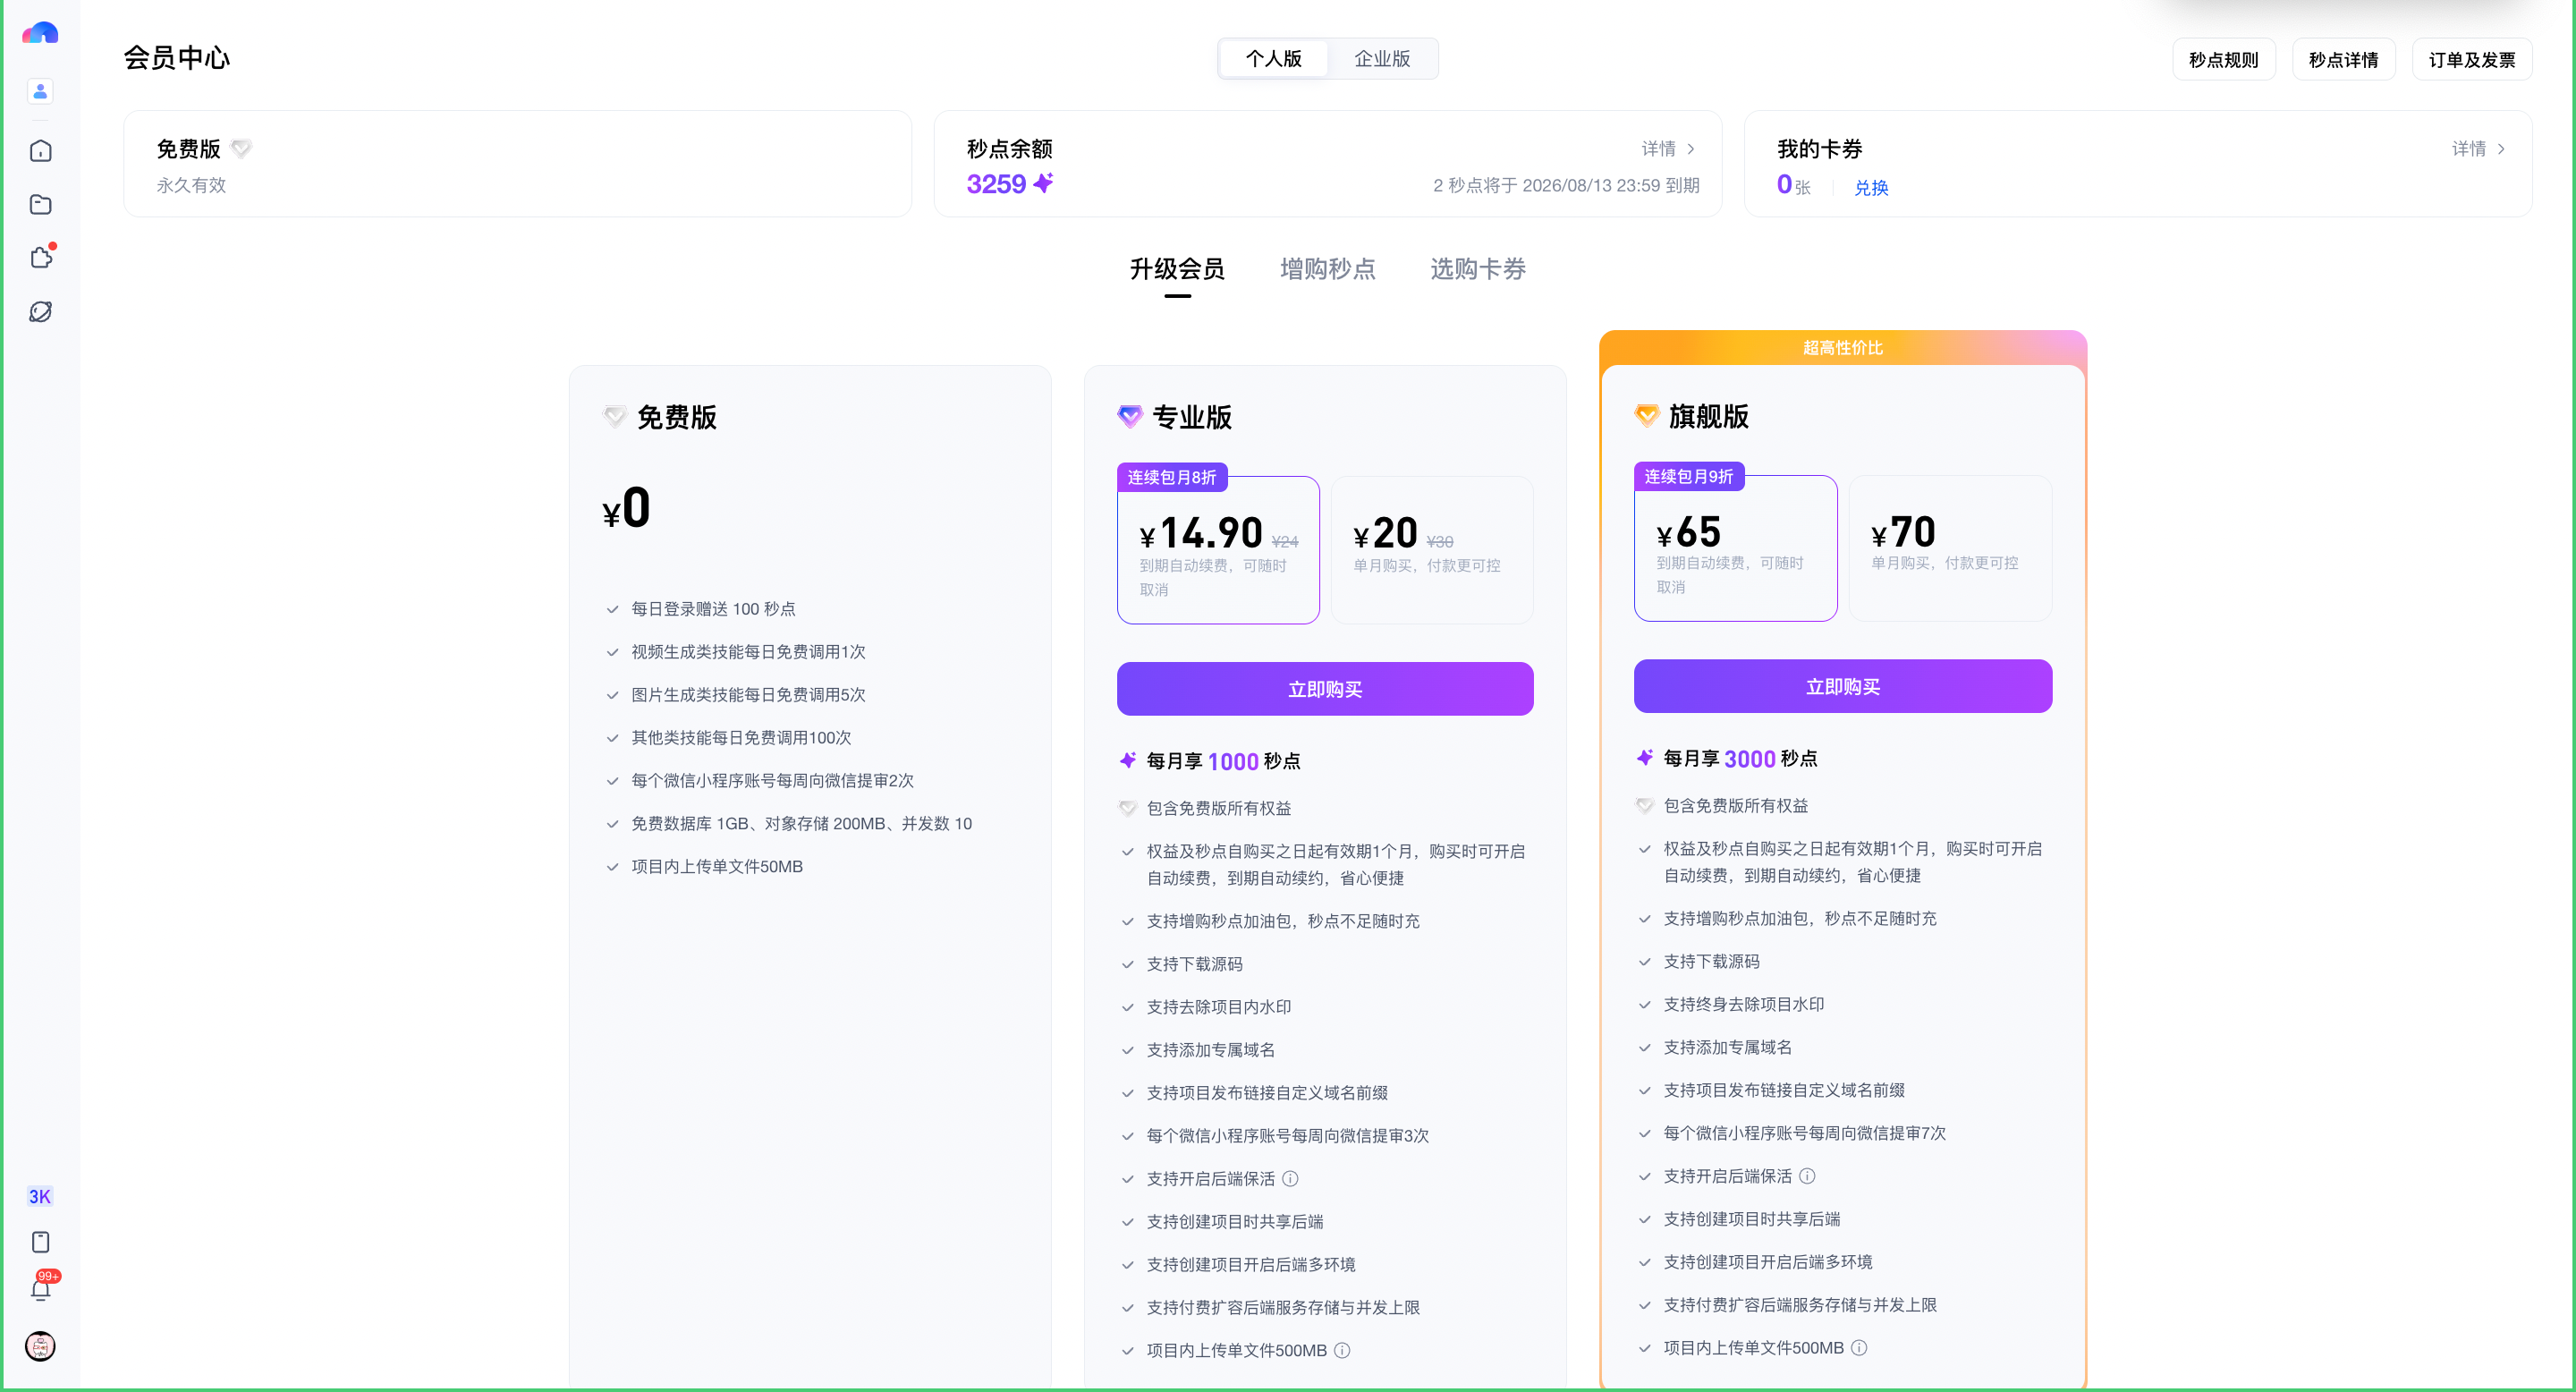
Task: Click the 免费版 永久有效 status card
Action: coord(517,164)
